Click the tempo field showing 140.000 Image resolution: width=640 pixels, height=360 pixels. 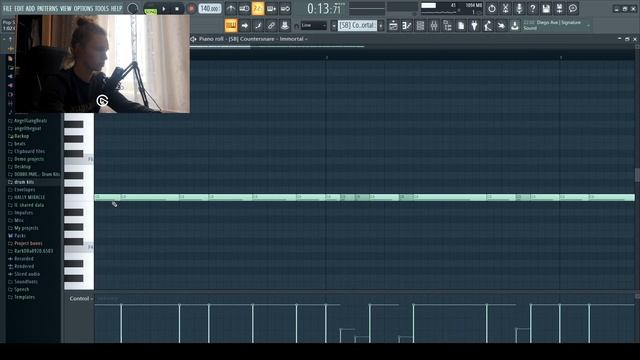click(210, 9)
